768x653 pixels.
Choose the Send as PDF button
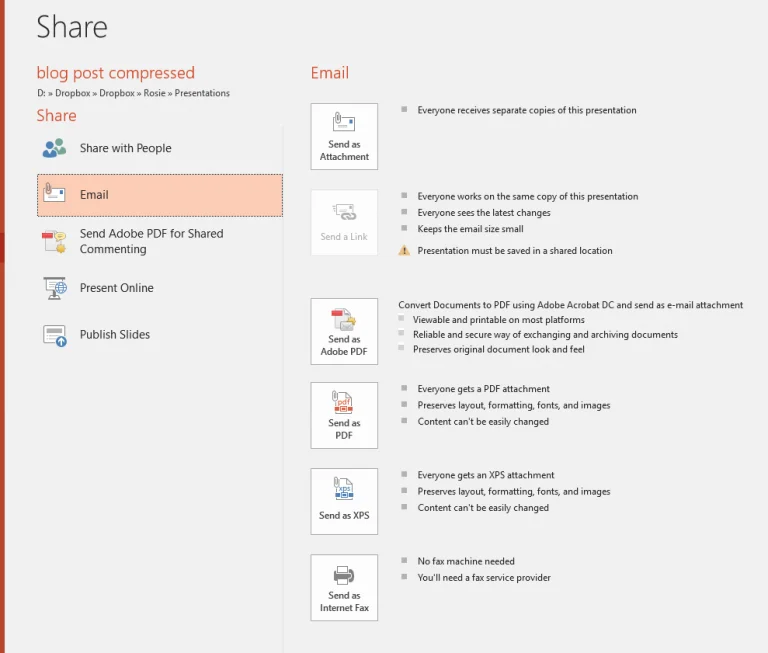pyautogui.click(x=344, y=415)
